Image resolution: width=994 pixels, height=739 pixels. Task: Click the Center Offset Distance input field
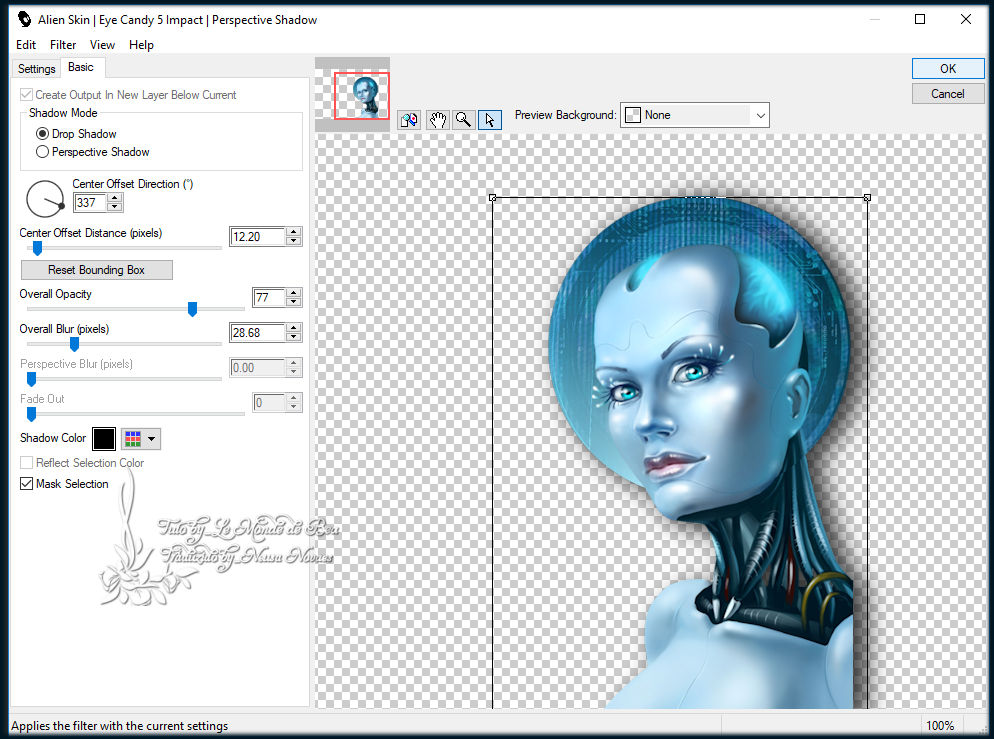[x=258, y=237]
